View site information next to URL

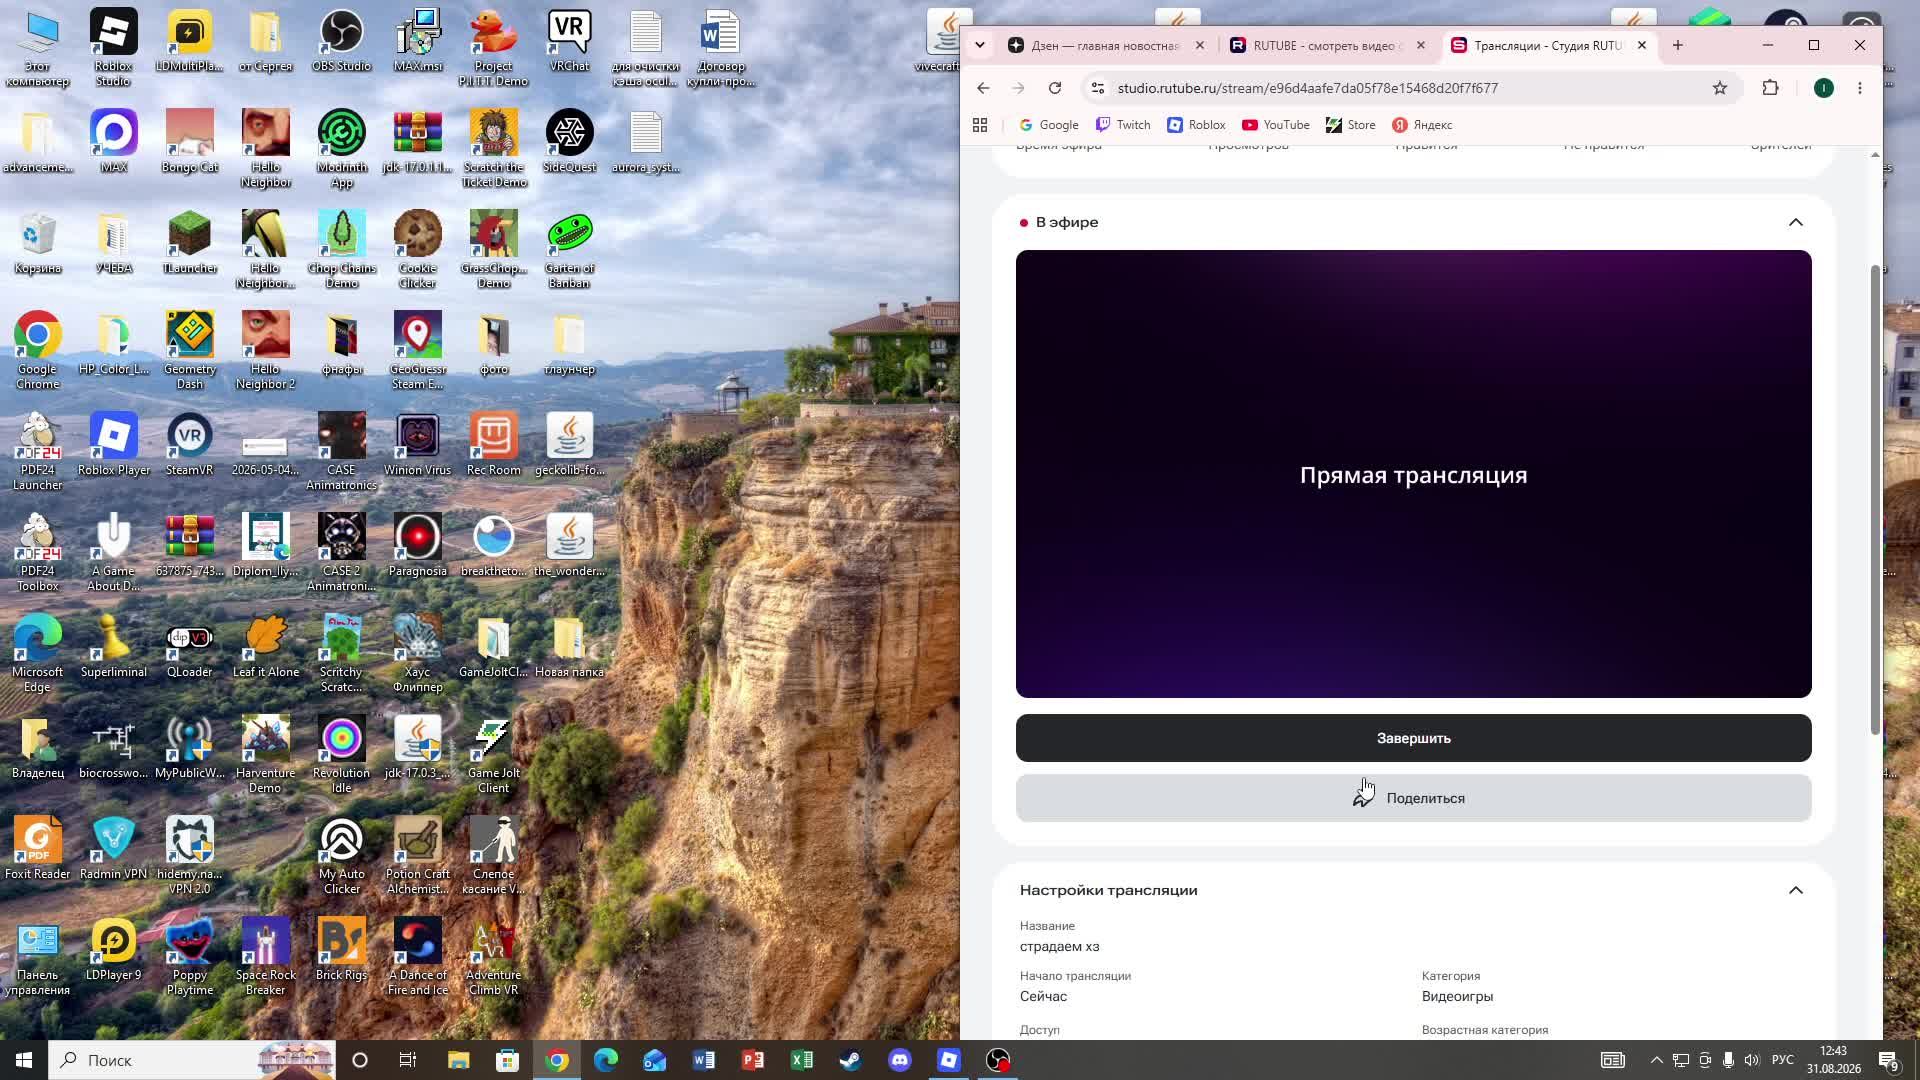(x=1098, y=88)
